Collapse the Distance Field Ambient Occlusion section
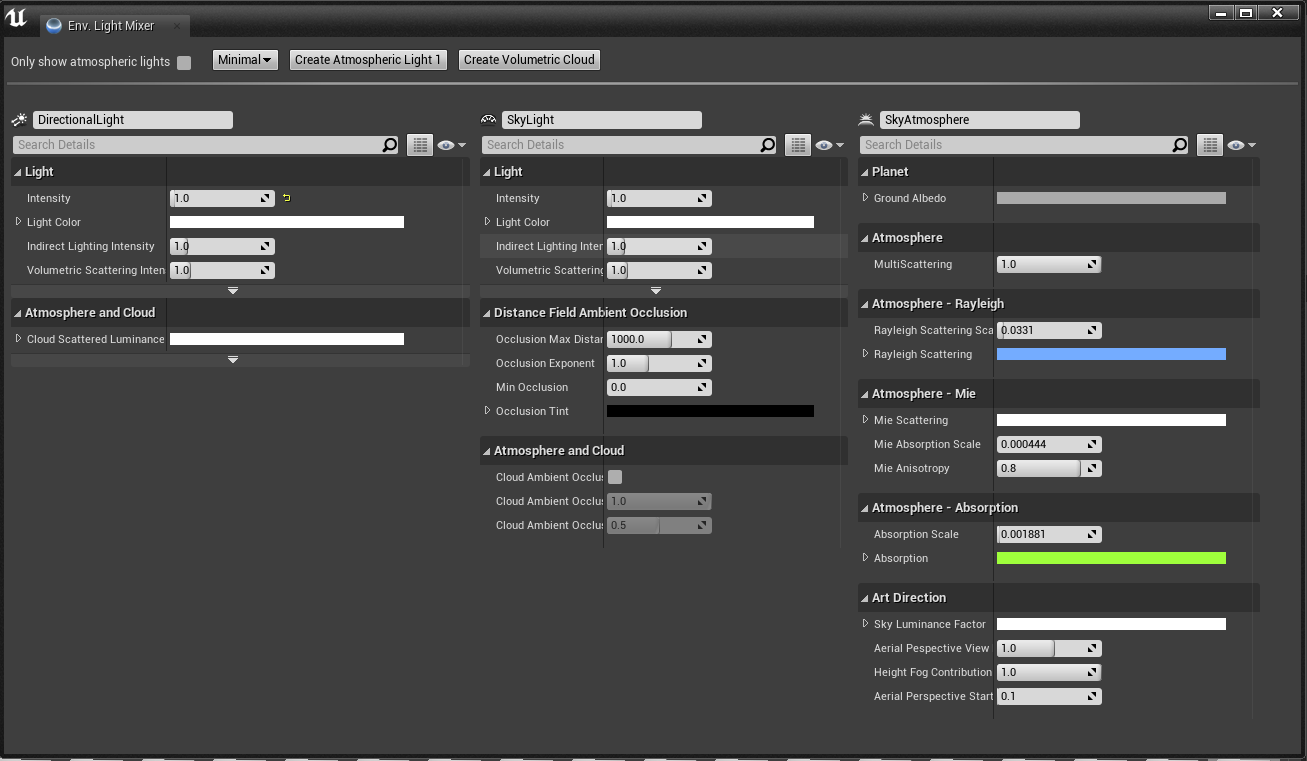 tap(487, 313)
